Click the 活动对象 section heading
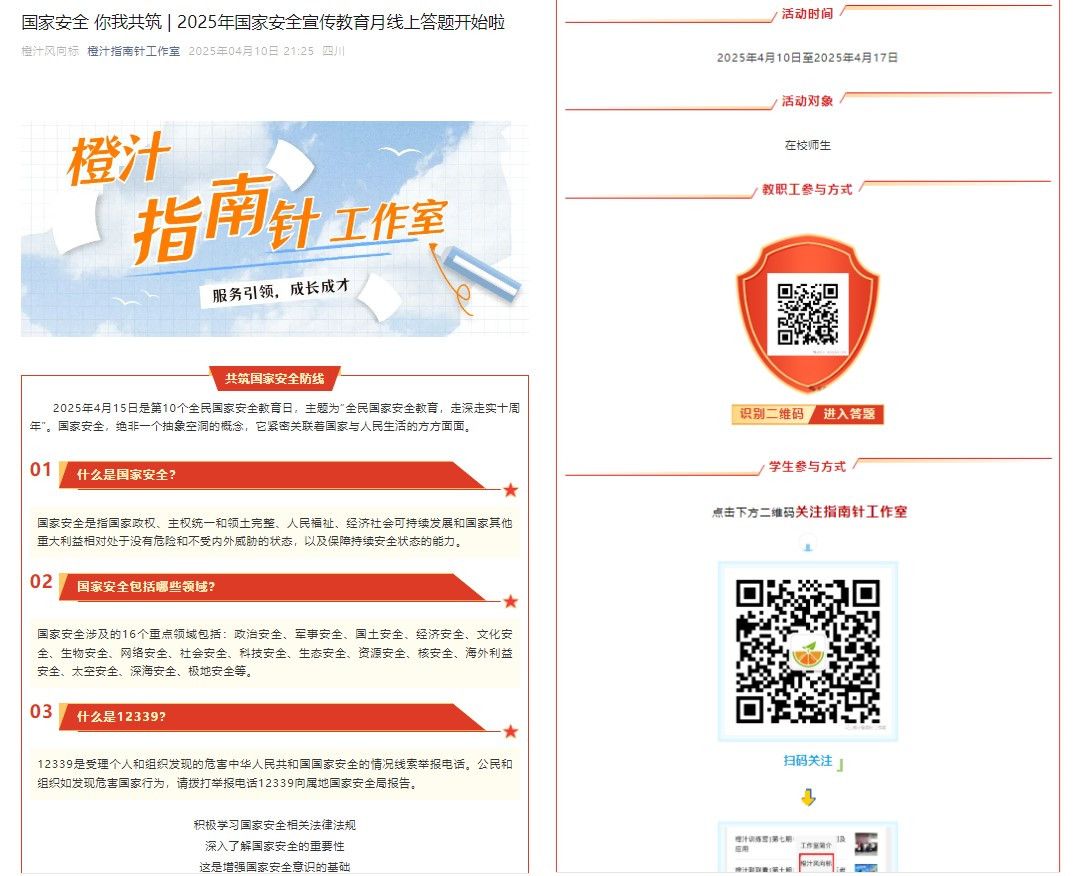 click(807, 101)
